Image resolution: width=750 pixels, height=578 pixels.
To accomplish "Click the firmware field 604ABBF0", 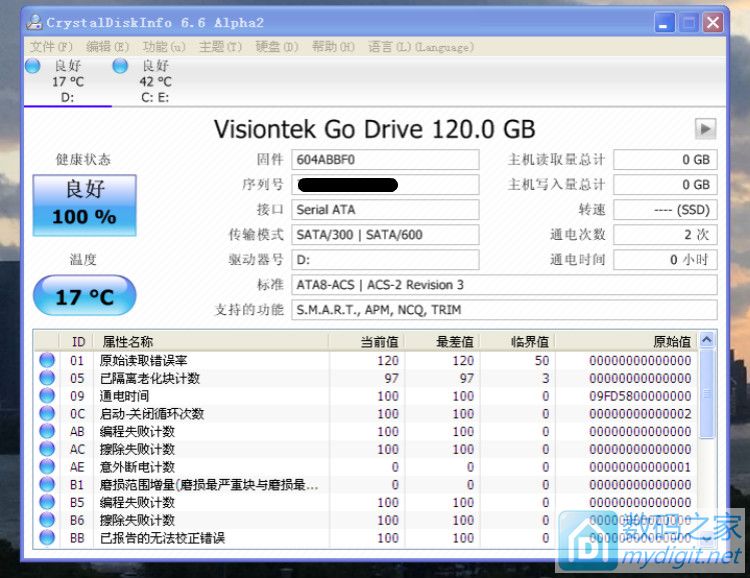I will pos(385,159).
